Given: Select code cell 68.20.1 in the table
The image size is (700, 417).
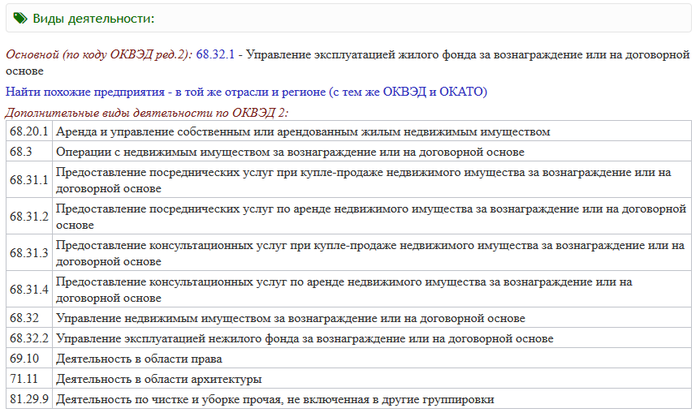Looking at the screenshot, I should [29, 131].
